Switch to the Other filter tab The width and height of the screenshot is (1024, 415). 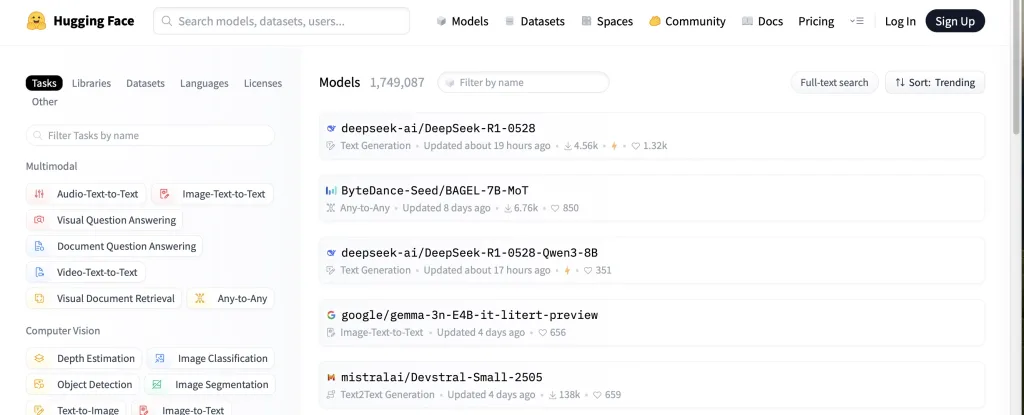tap(44, 101)
